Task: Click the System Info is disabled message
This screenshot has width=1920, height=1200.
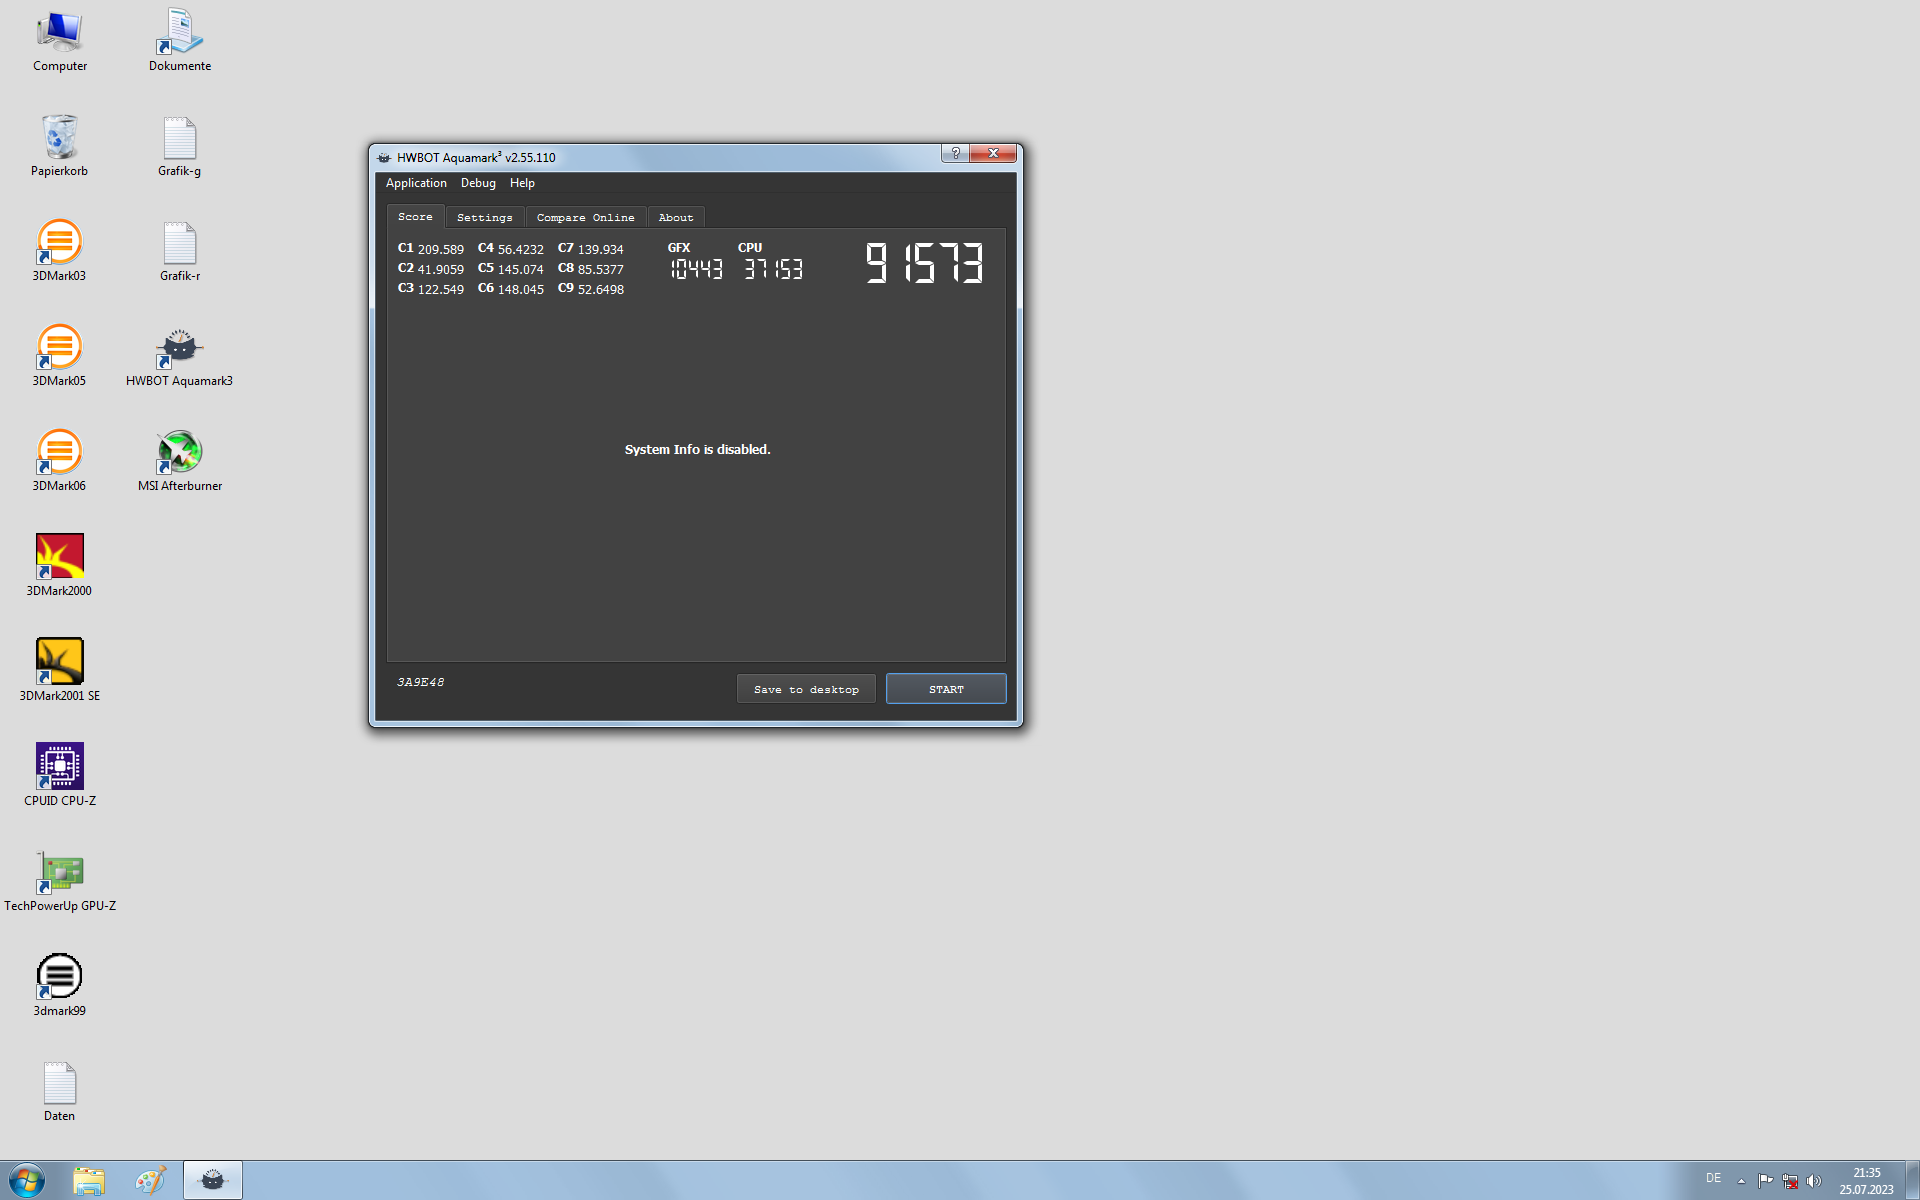Action: (697, 450)
